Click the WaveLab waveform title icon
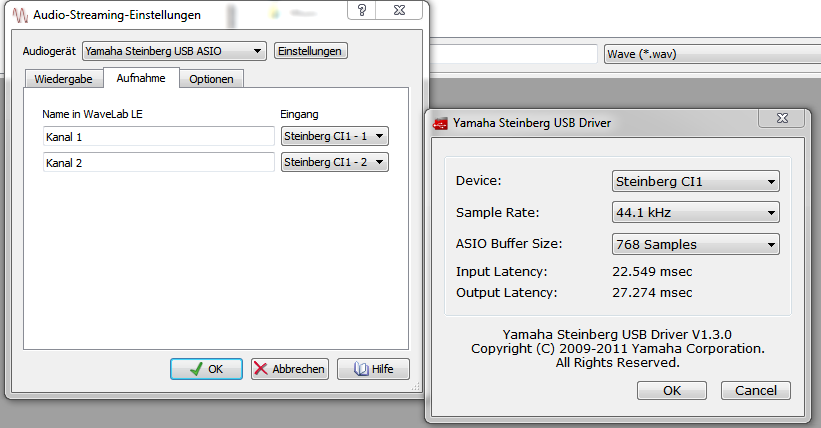821x428 pixels. (20, 15)
